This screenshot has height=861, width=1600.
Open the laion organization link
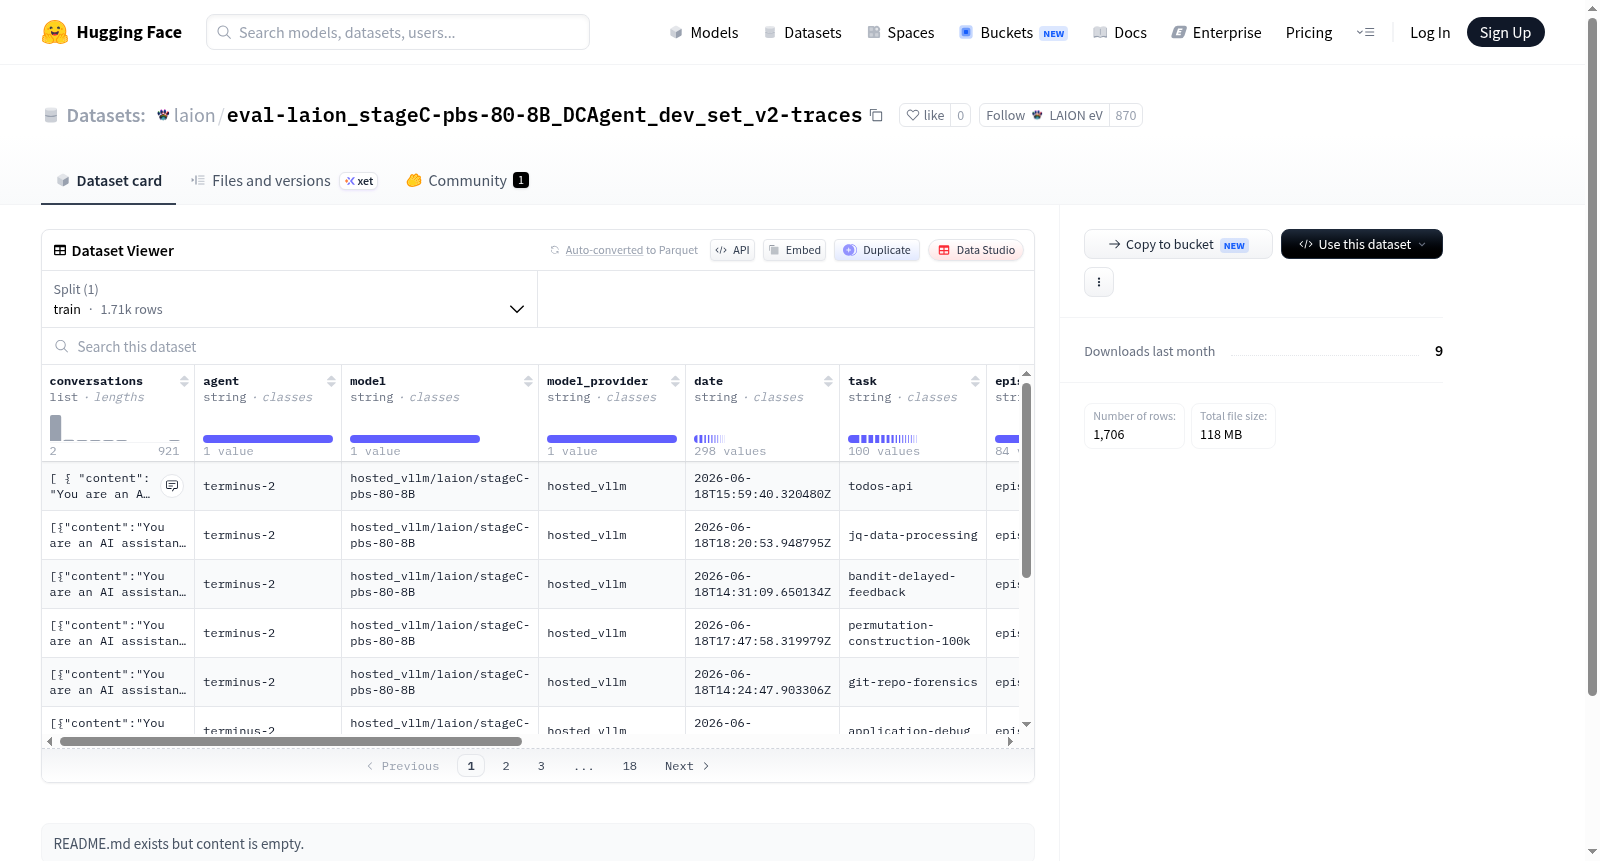coord(194,116)
